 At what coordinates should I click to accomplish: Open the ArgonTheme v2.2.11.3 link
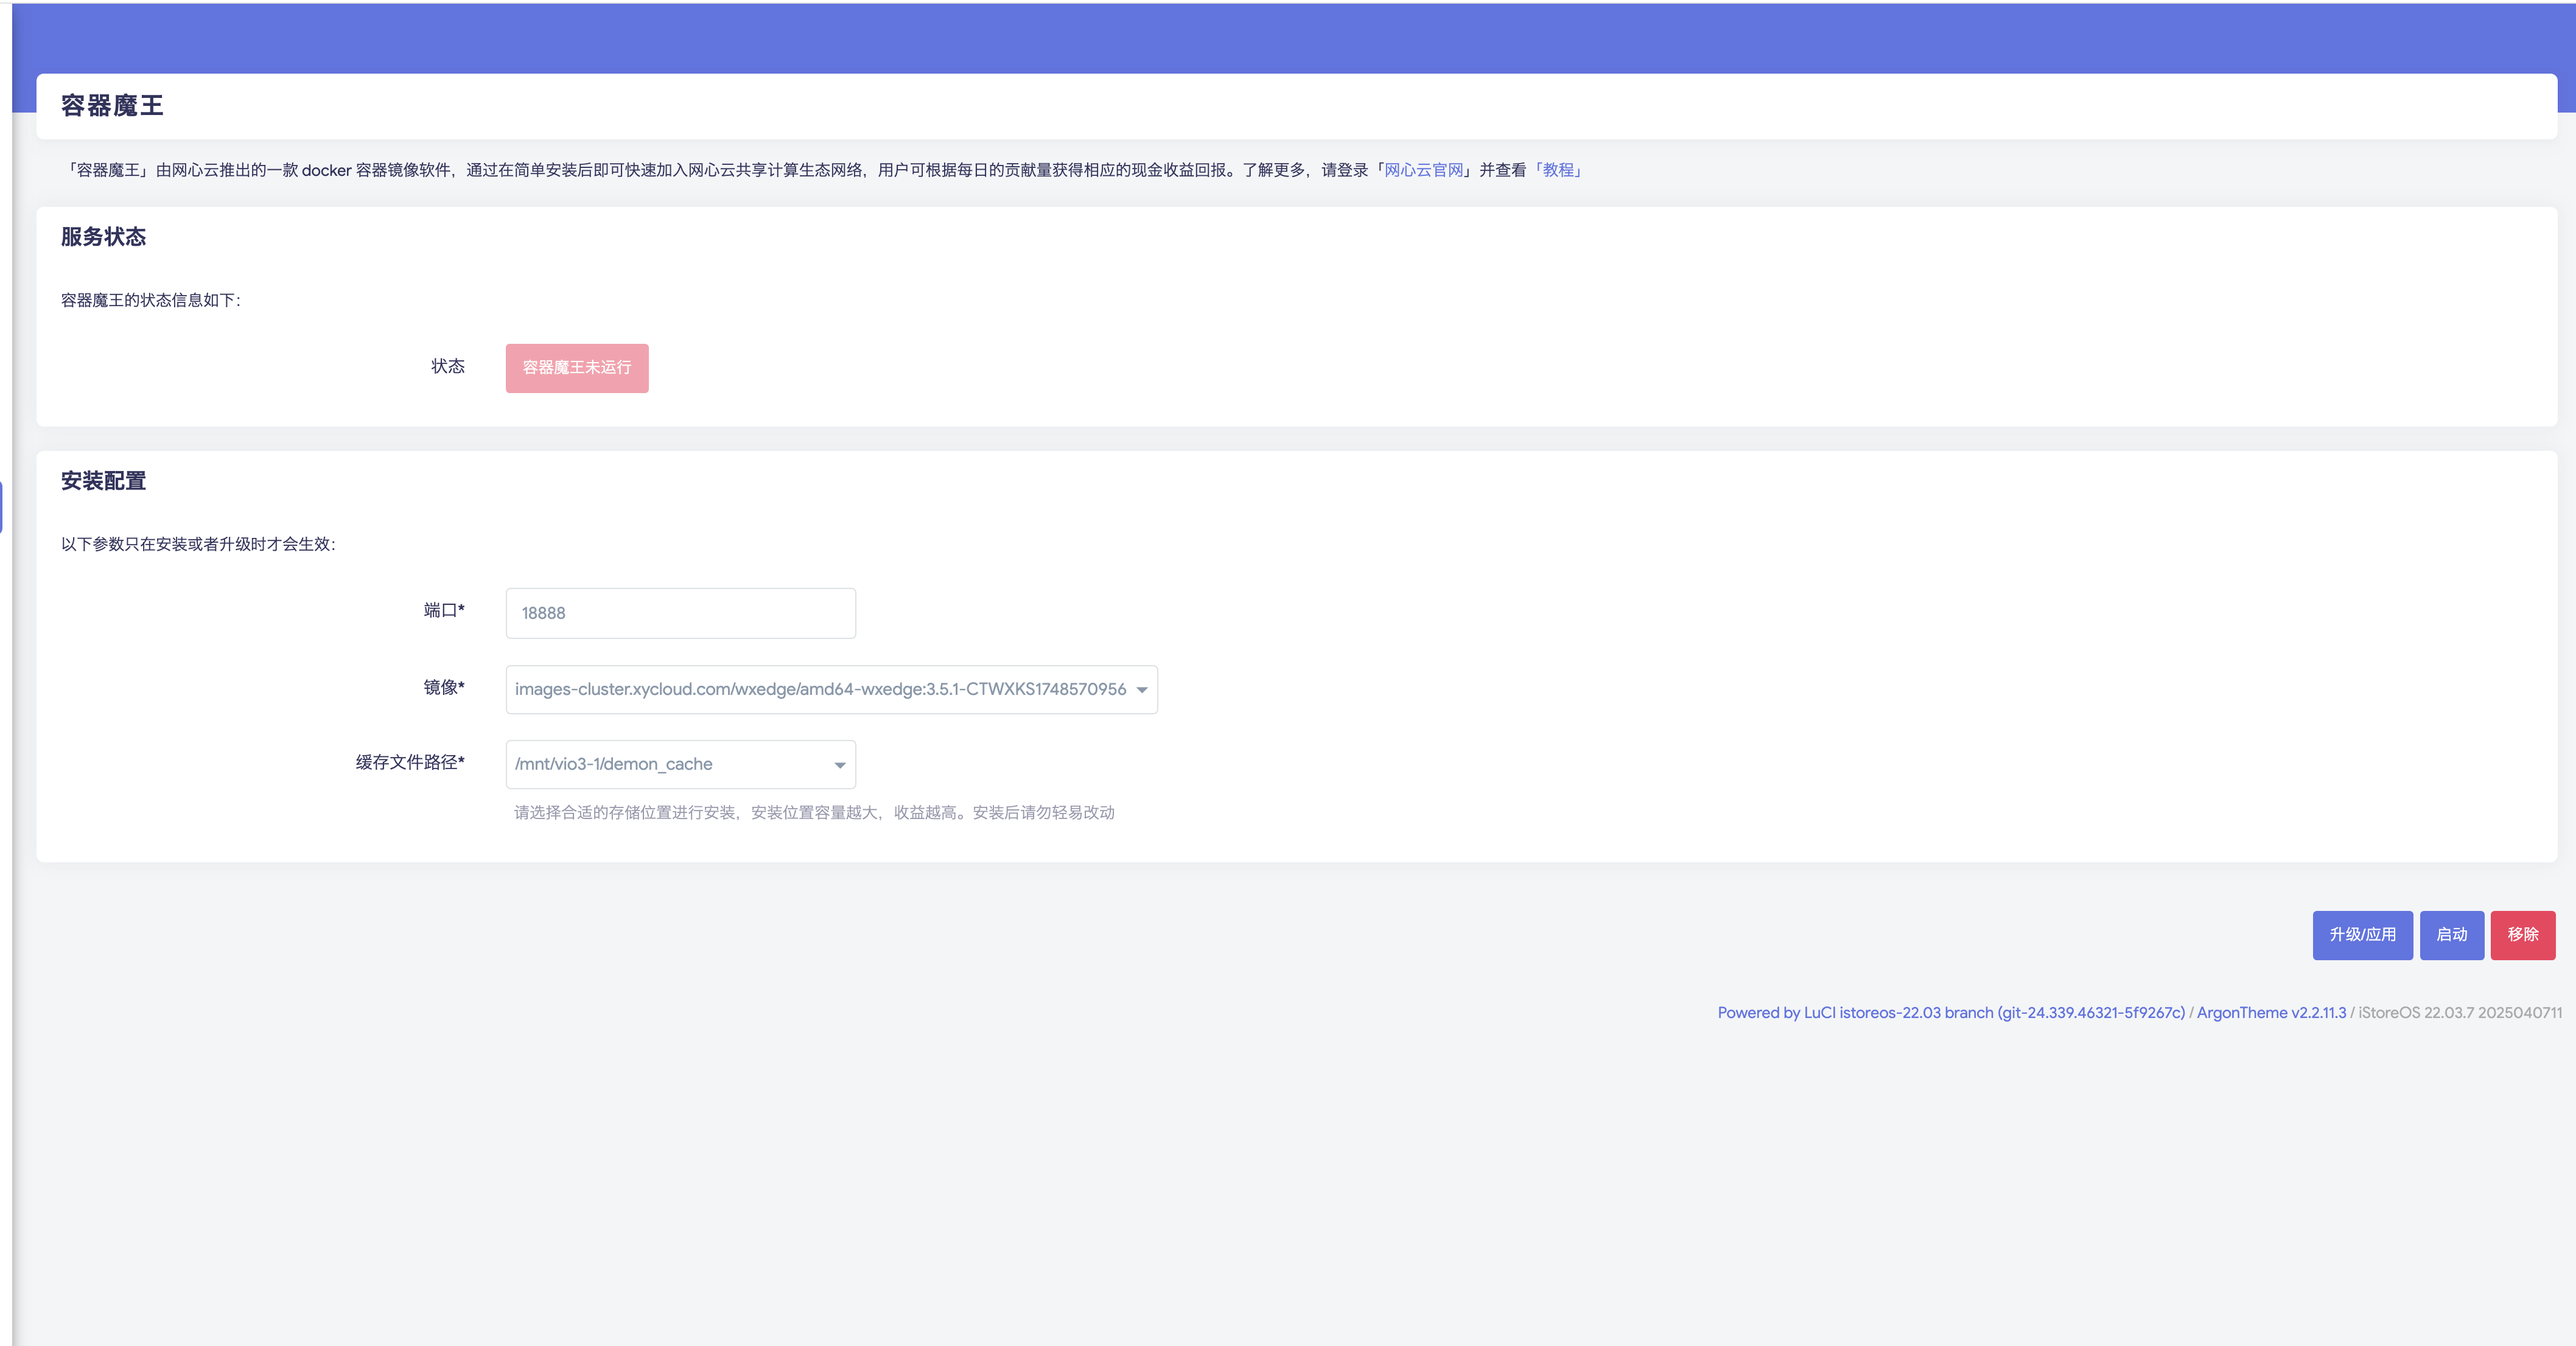click(2271, 1013)
